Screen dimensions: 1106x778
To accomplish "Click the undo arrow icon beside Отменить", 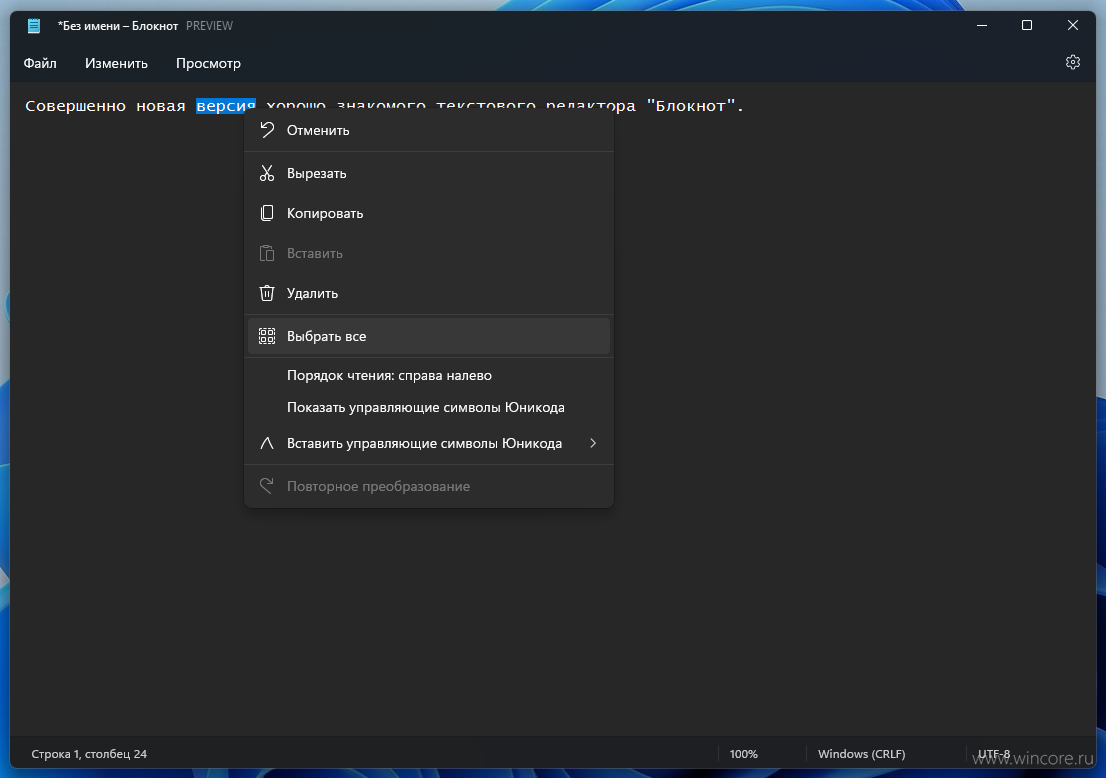I will coord(267,130).
